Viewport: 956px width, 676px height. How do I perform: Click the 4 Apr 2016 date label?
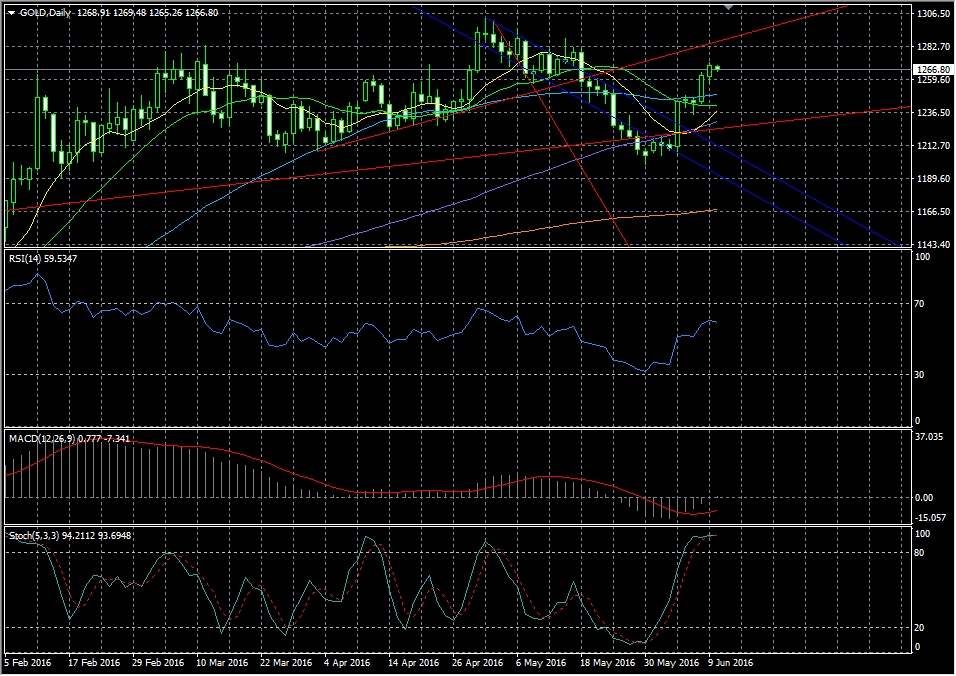[x=347, y=663]
